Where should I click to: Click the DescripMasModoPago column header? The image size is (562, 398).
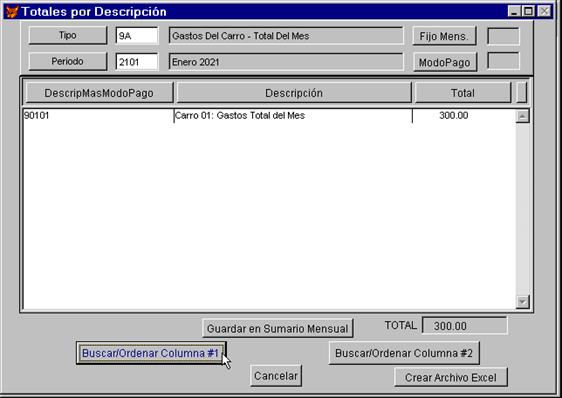99,93
